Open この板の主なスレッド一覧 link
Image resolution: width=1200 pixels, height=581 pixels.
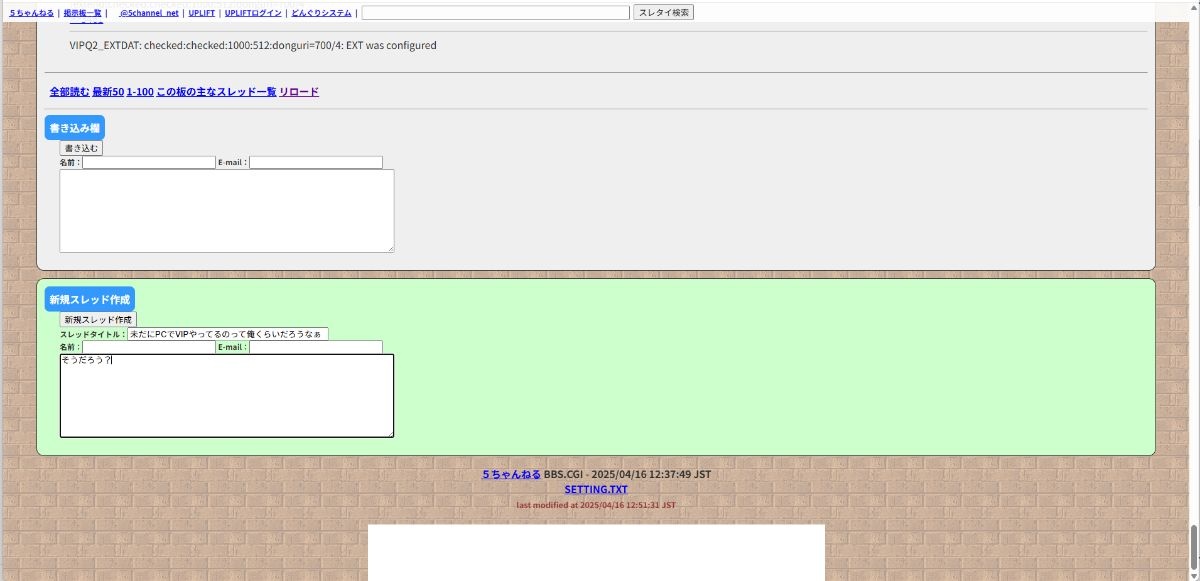(x=216, y=92)
